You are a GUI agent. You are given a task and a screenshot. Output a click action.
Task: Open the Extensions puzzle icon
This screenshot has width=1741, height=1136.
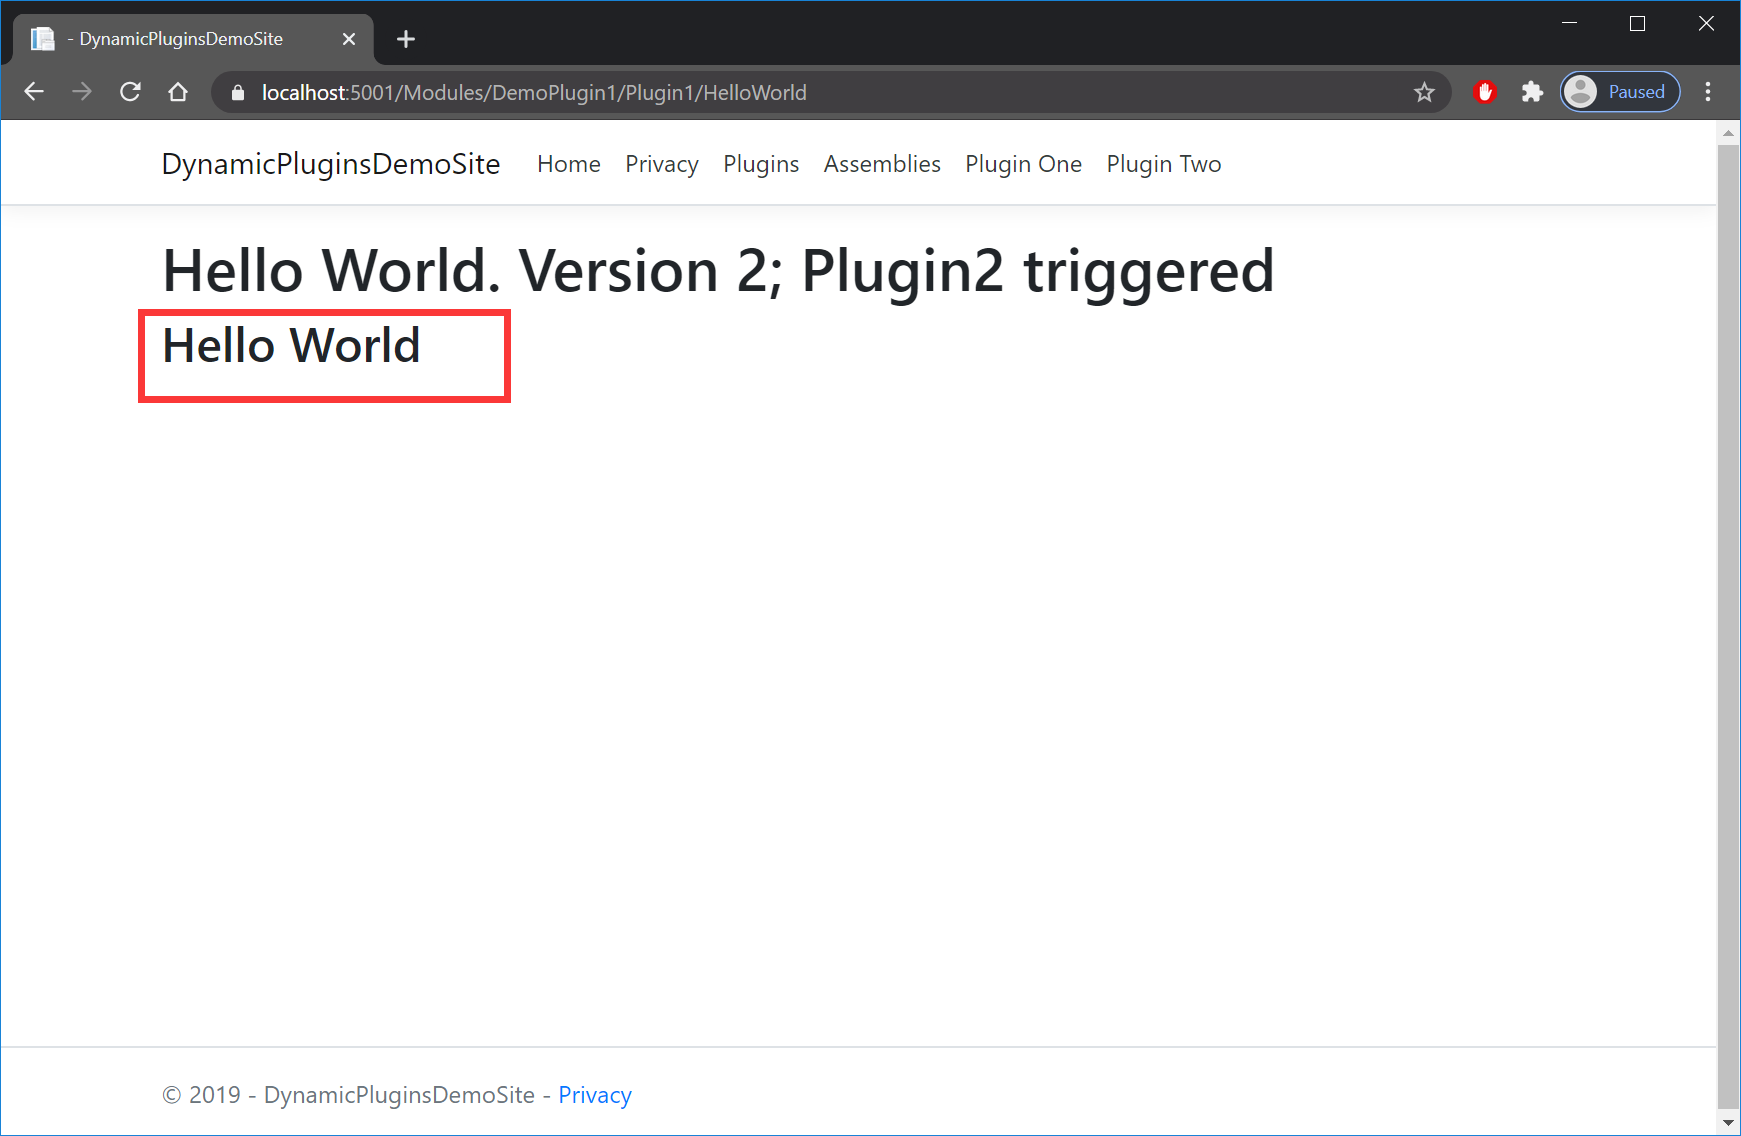click(x=1532, y=92)
